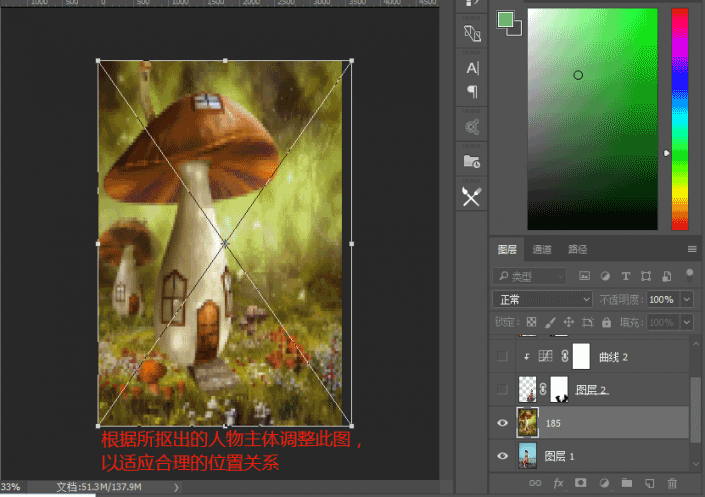Click the 33% zoom level field
This screenshot has width=705, height=497.
pyautogui.click(x=11, y=487)
